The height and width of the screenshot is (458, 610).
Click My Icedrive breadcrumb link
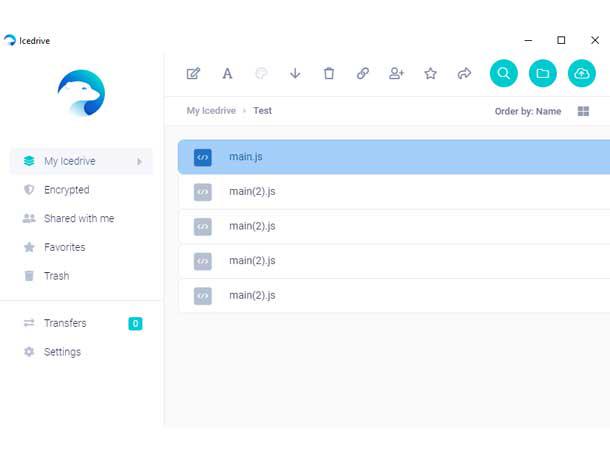[x=211, y=111]
